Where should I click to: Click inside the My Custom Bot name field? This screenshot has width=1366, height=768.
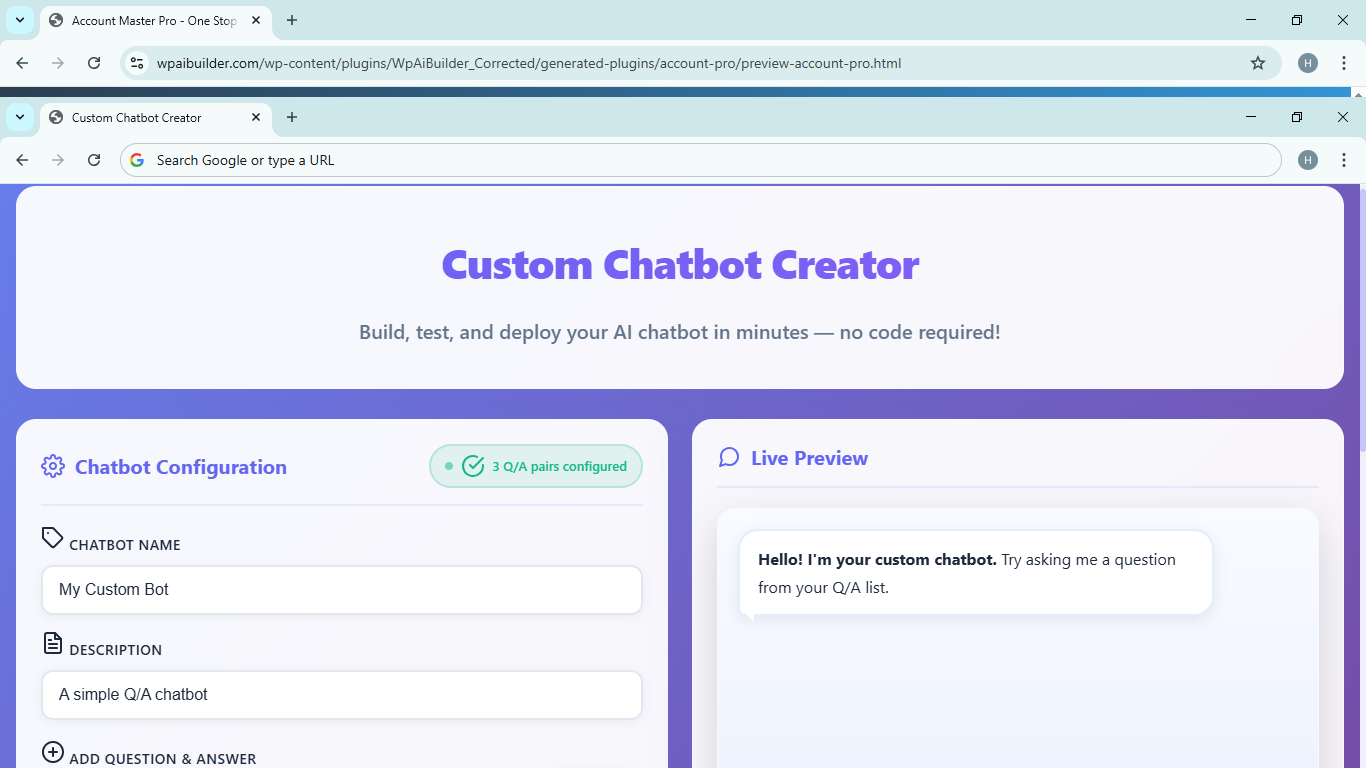(x=341, y=590)
